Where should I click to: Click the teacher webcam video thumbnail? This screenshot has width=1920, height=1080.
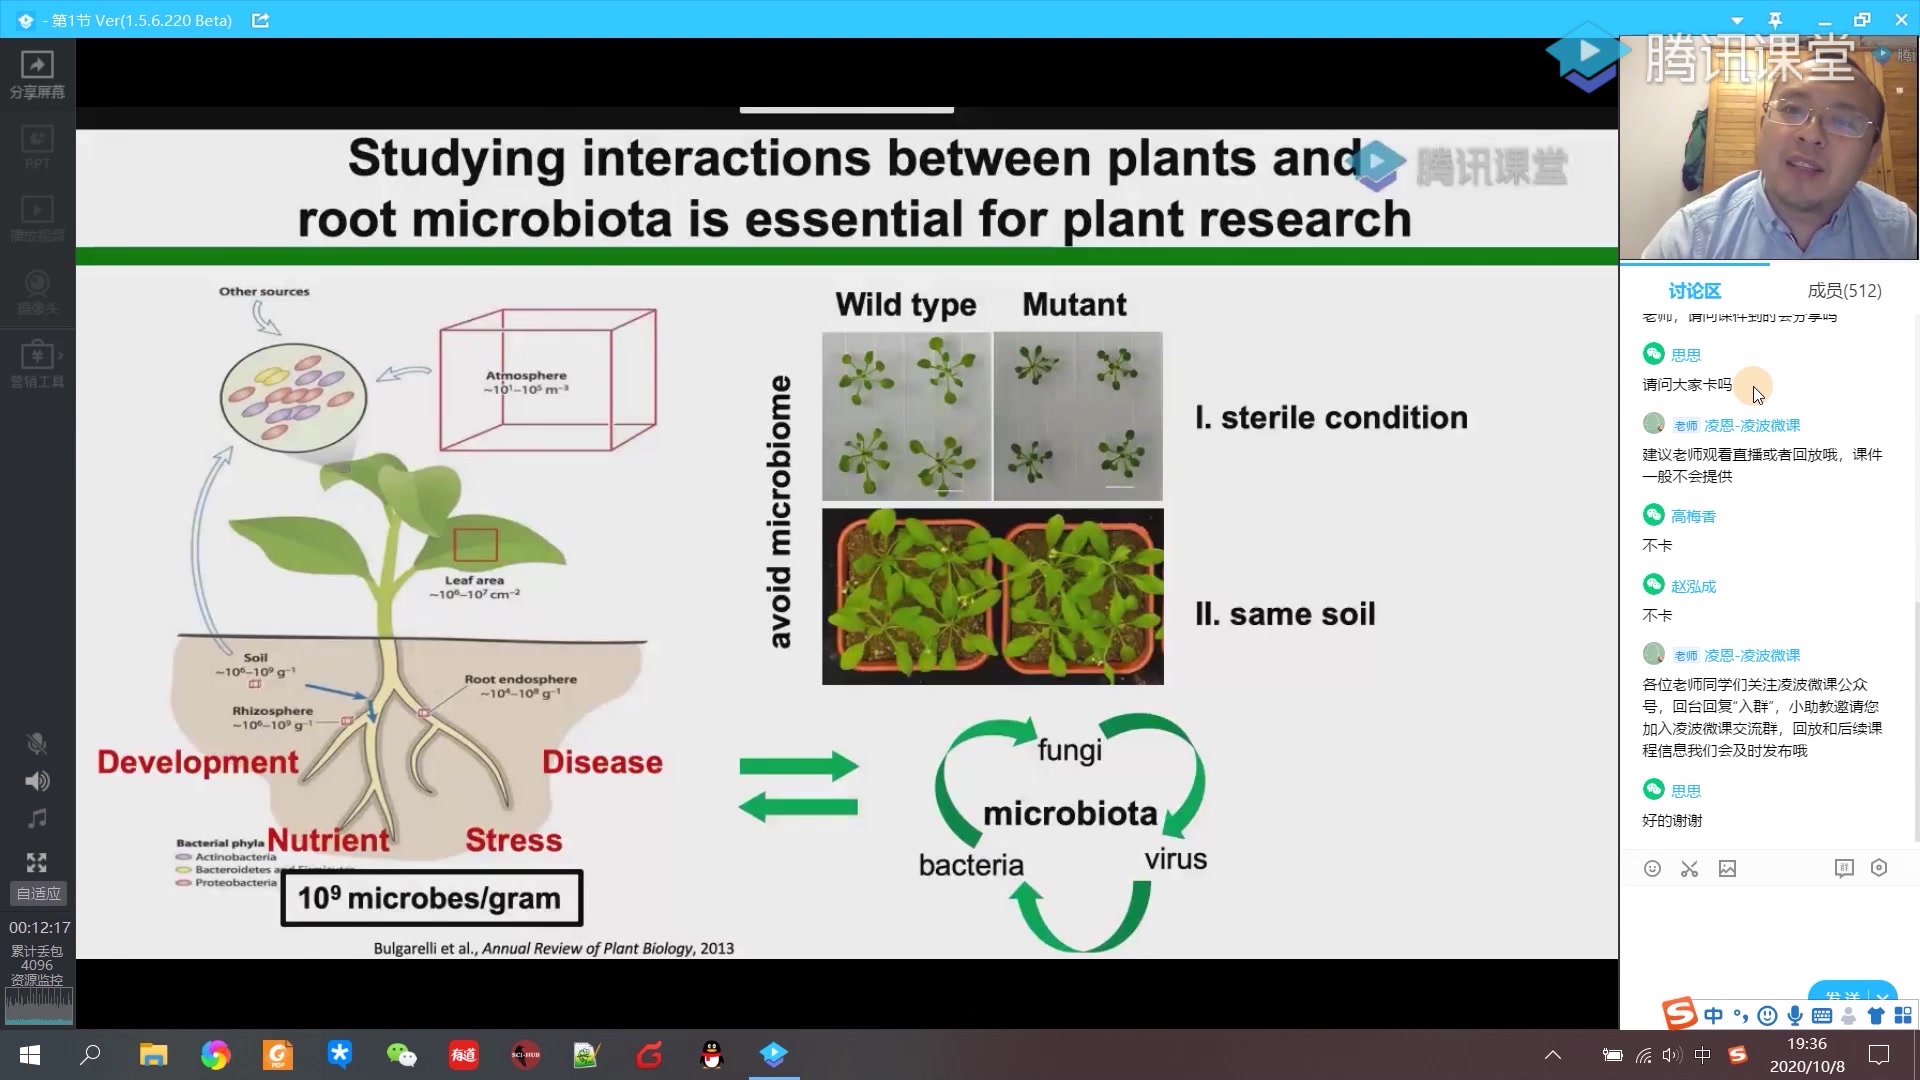[x=1768, y=148]
